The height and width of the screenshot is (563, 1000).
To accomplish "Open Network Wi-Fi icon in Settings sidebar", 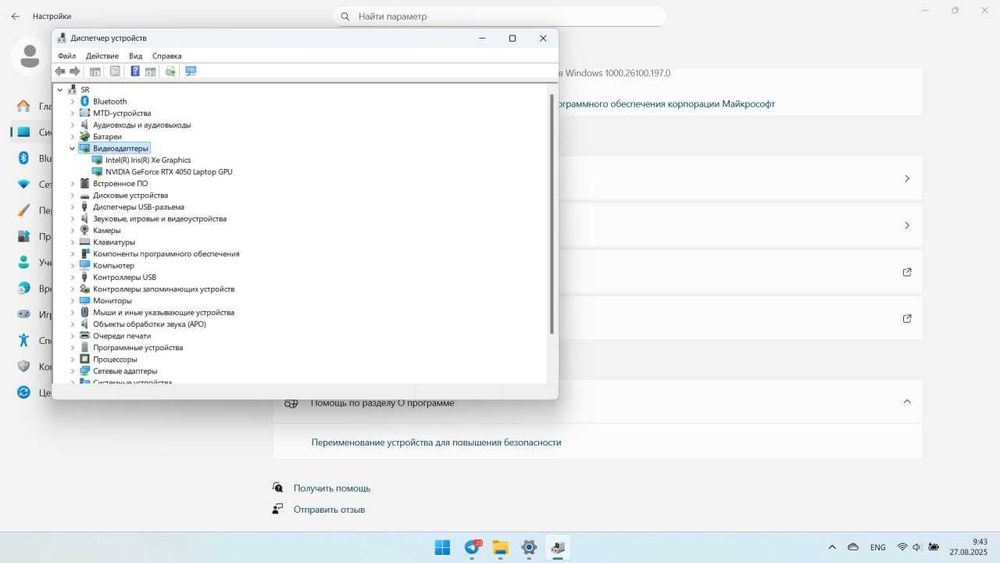I will (x=24, y=184).
